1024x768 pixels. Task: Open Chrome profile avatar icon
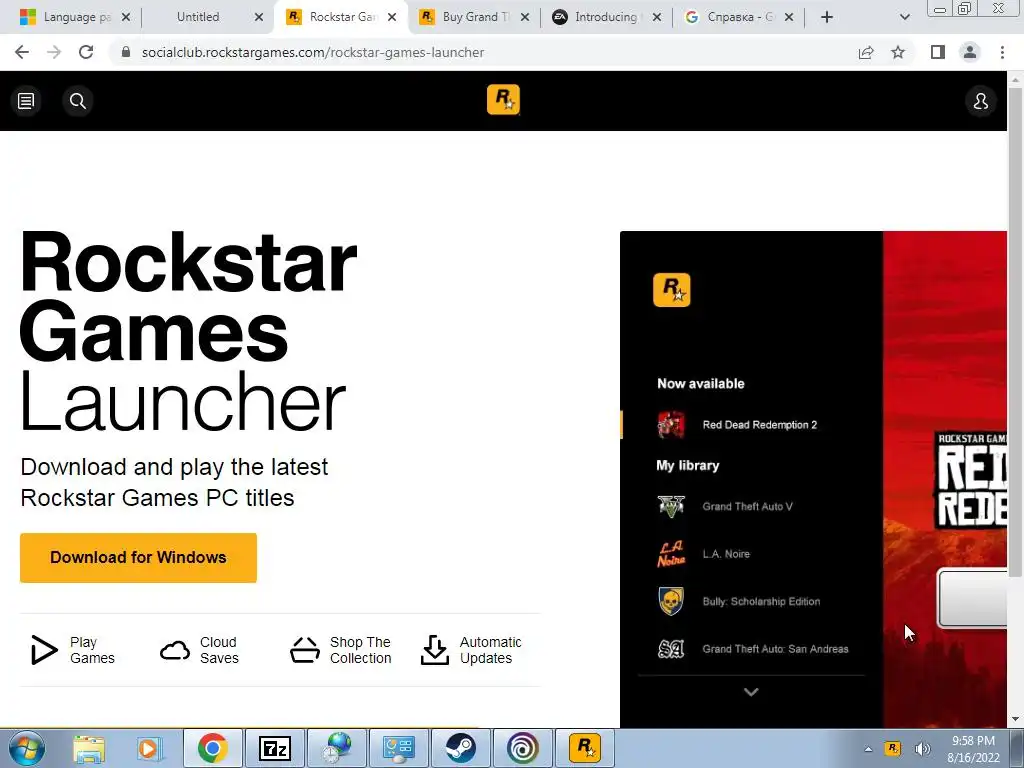(x=970, y=52)
